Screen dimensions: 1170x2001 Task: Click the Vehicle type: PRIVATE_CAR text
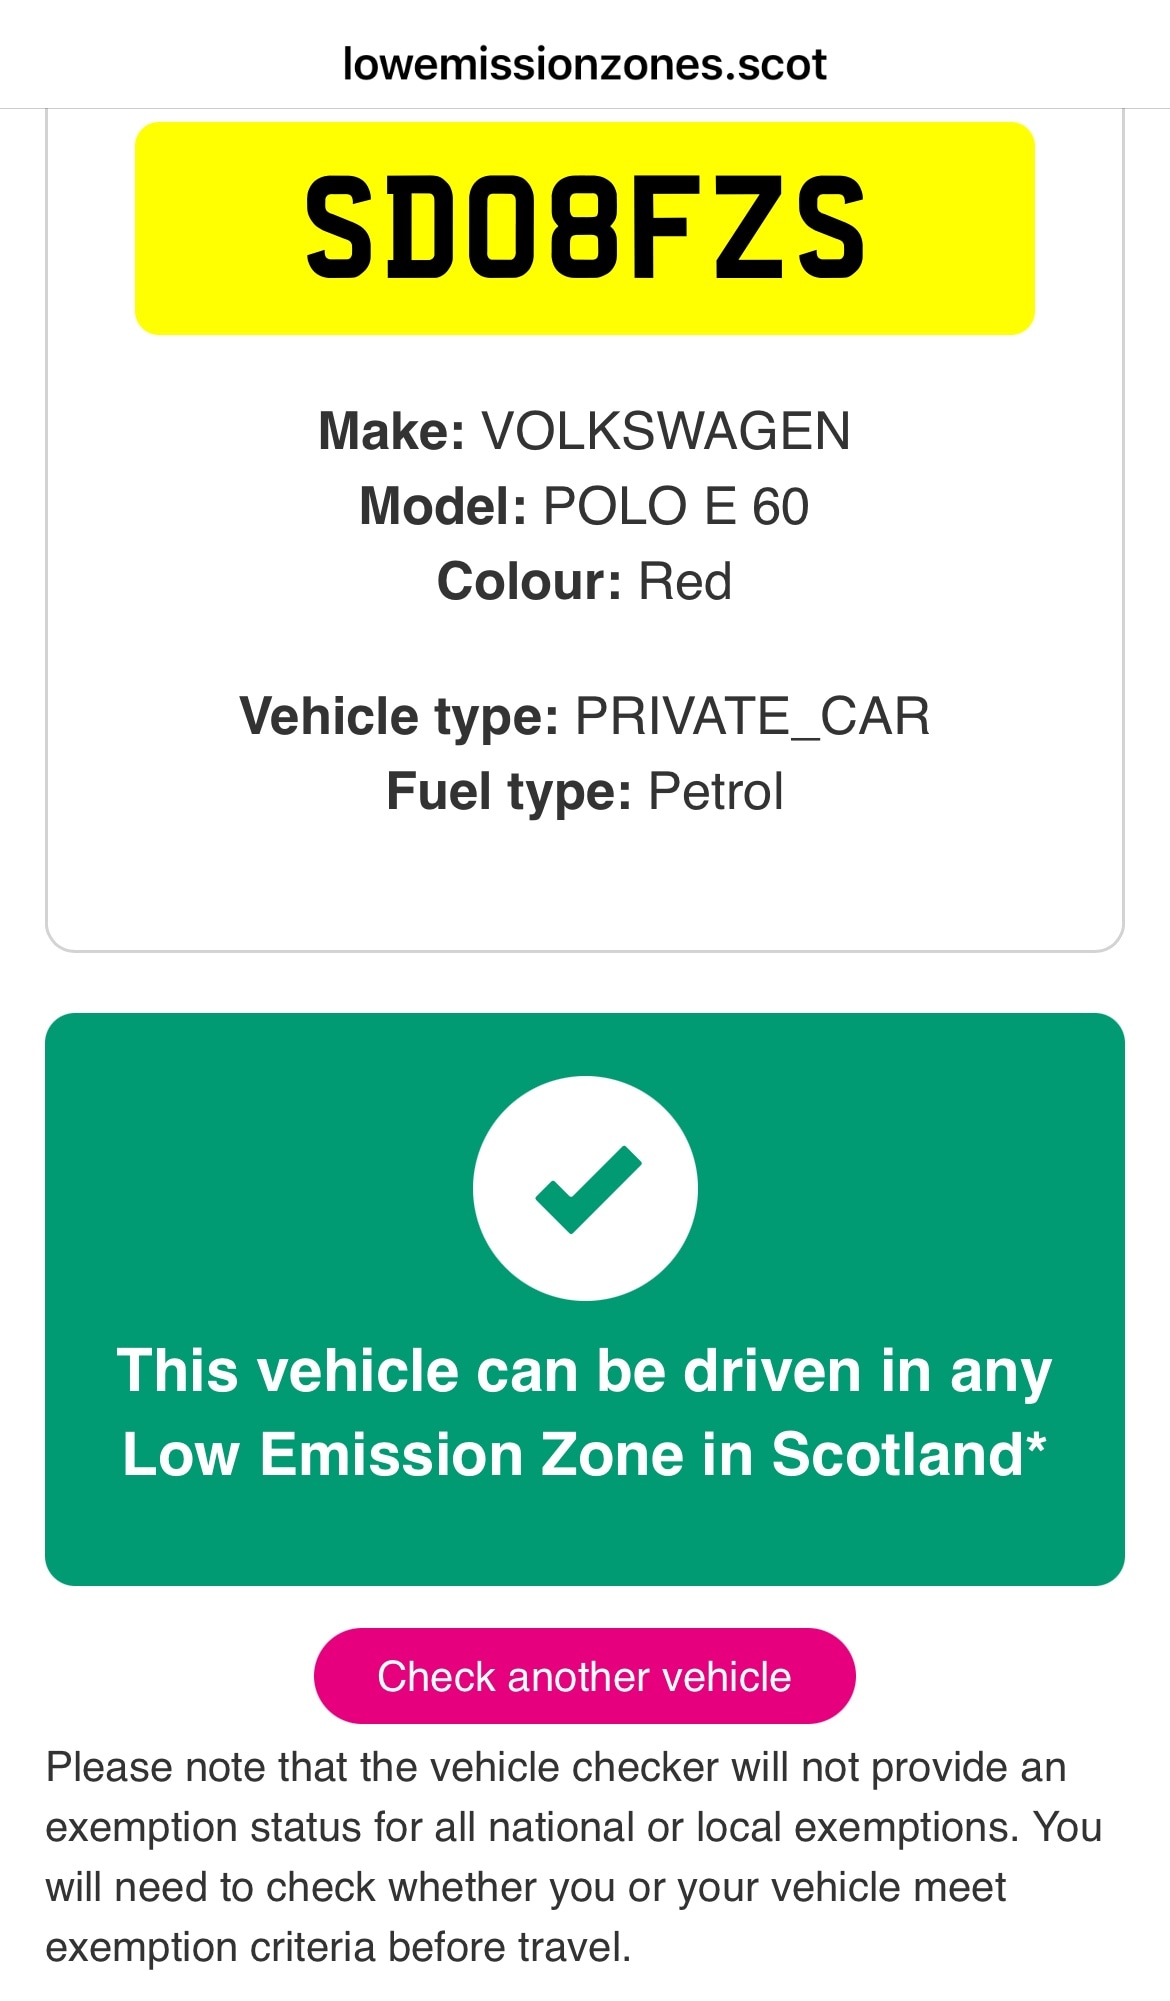tap(585, 716)
